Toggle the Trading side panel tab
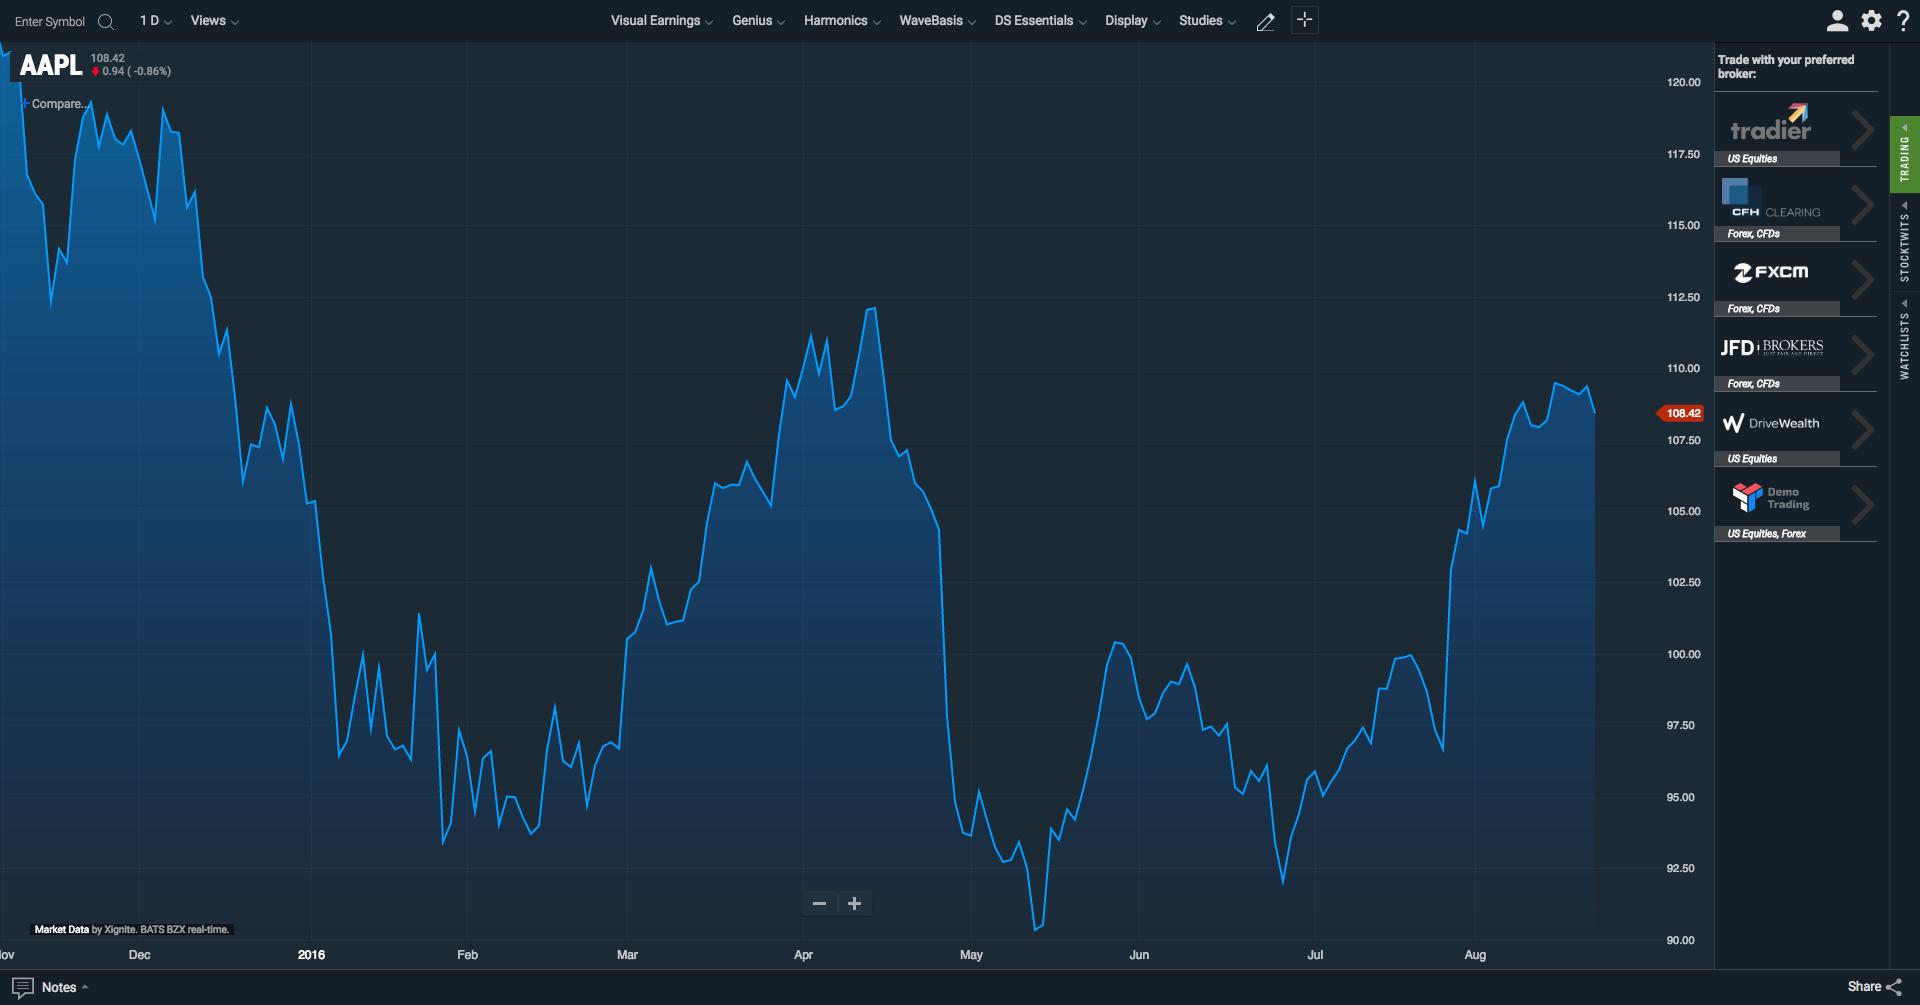This screenshot has height=1005, width=1920. (x=1904, y=154)
